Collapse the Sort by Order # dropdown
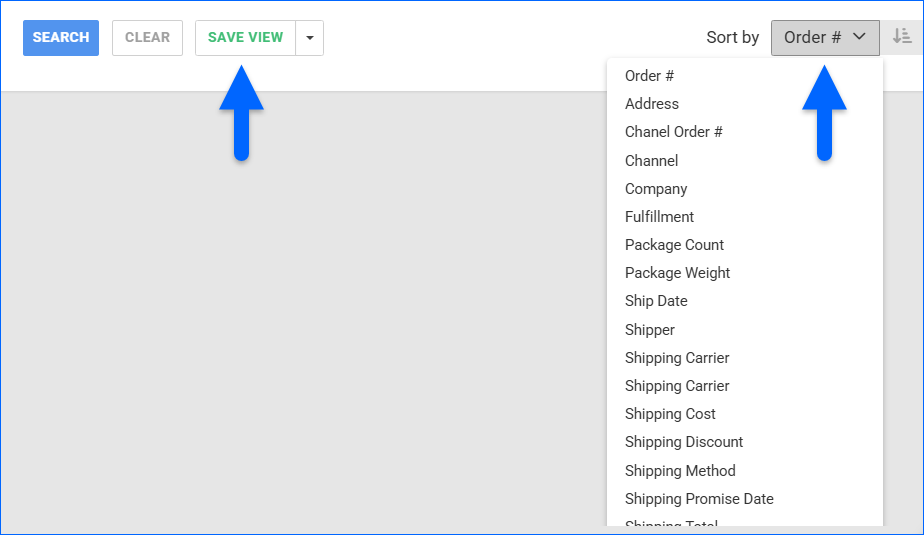 [x=824, y=38]
